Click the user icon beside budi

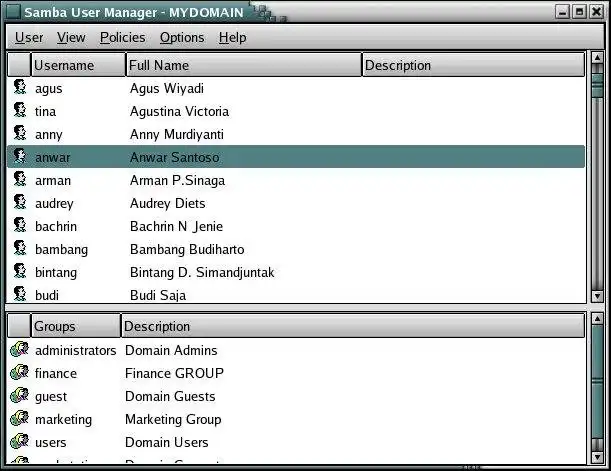pos(20,294)
